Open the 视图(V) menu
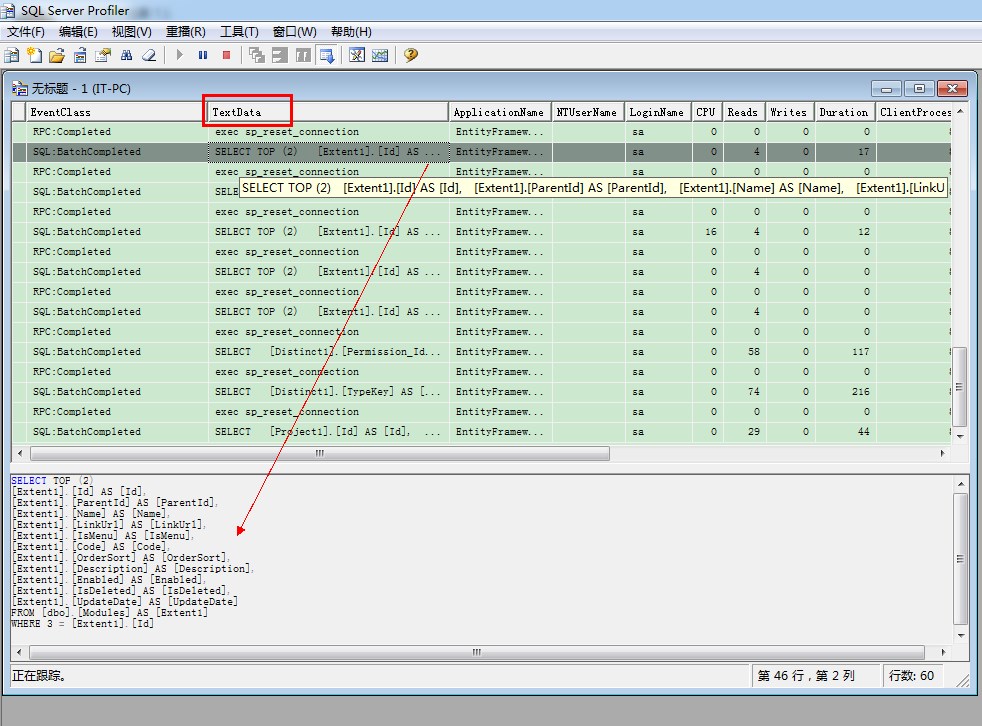Image resolution: width=982 pixels, height=726 pixels. click(x=132, y=32)
